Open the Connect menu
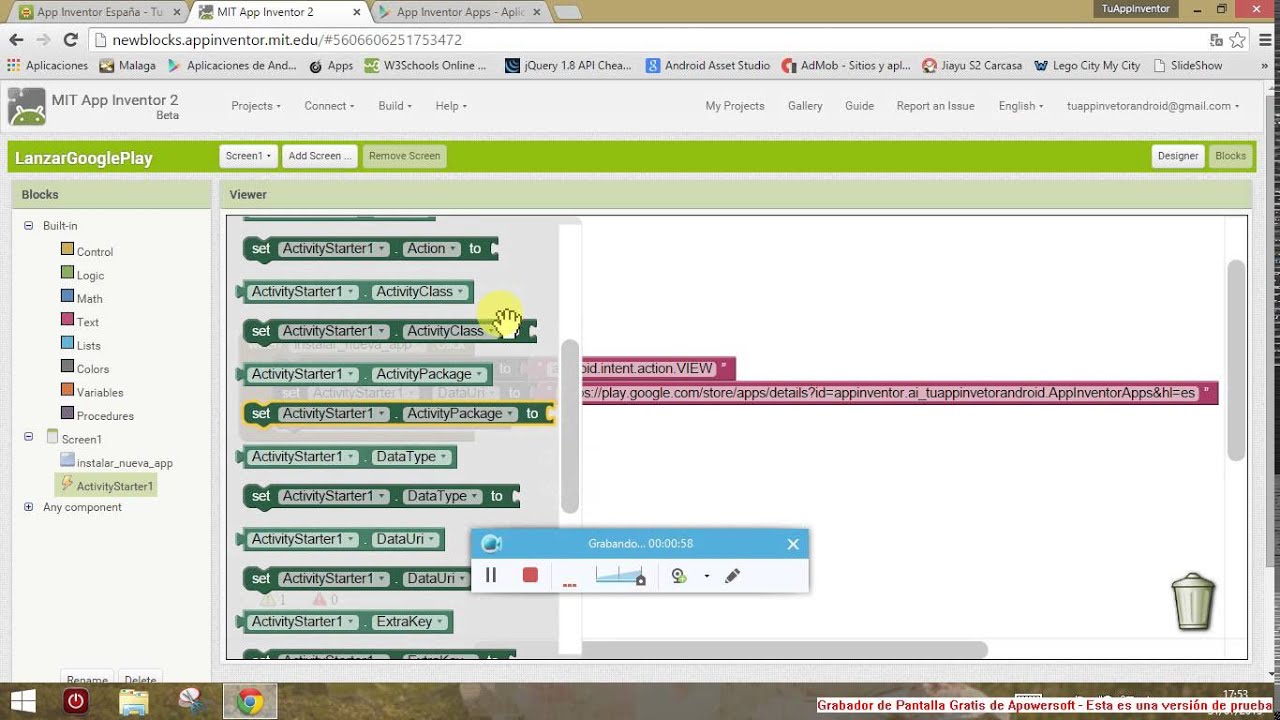The image size is (1280, 720). point(329,105)
